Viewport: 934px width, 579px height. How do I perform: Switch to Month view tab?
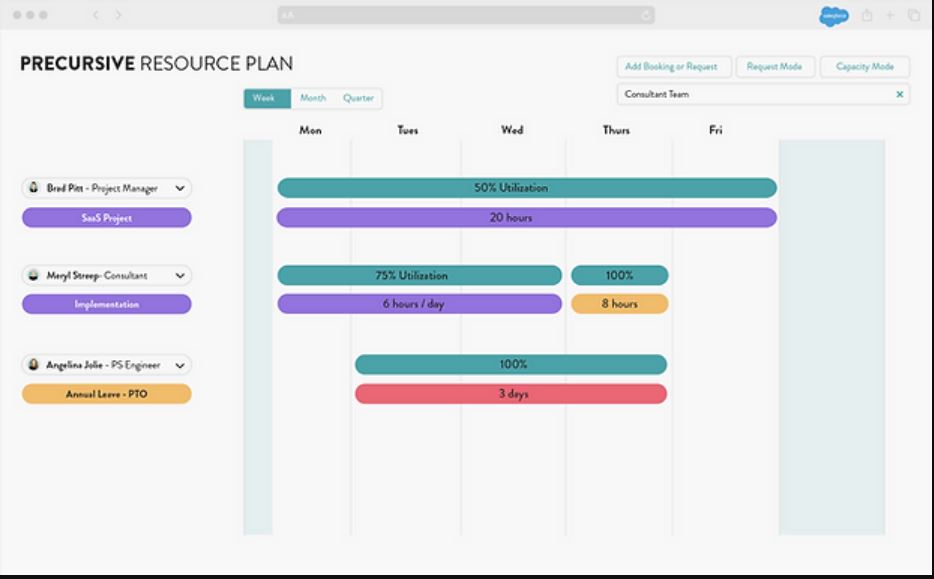(x=313, y=98)
